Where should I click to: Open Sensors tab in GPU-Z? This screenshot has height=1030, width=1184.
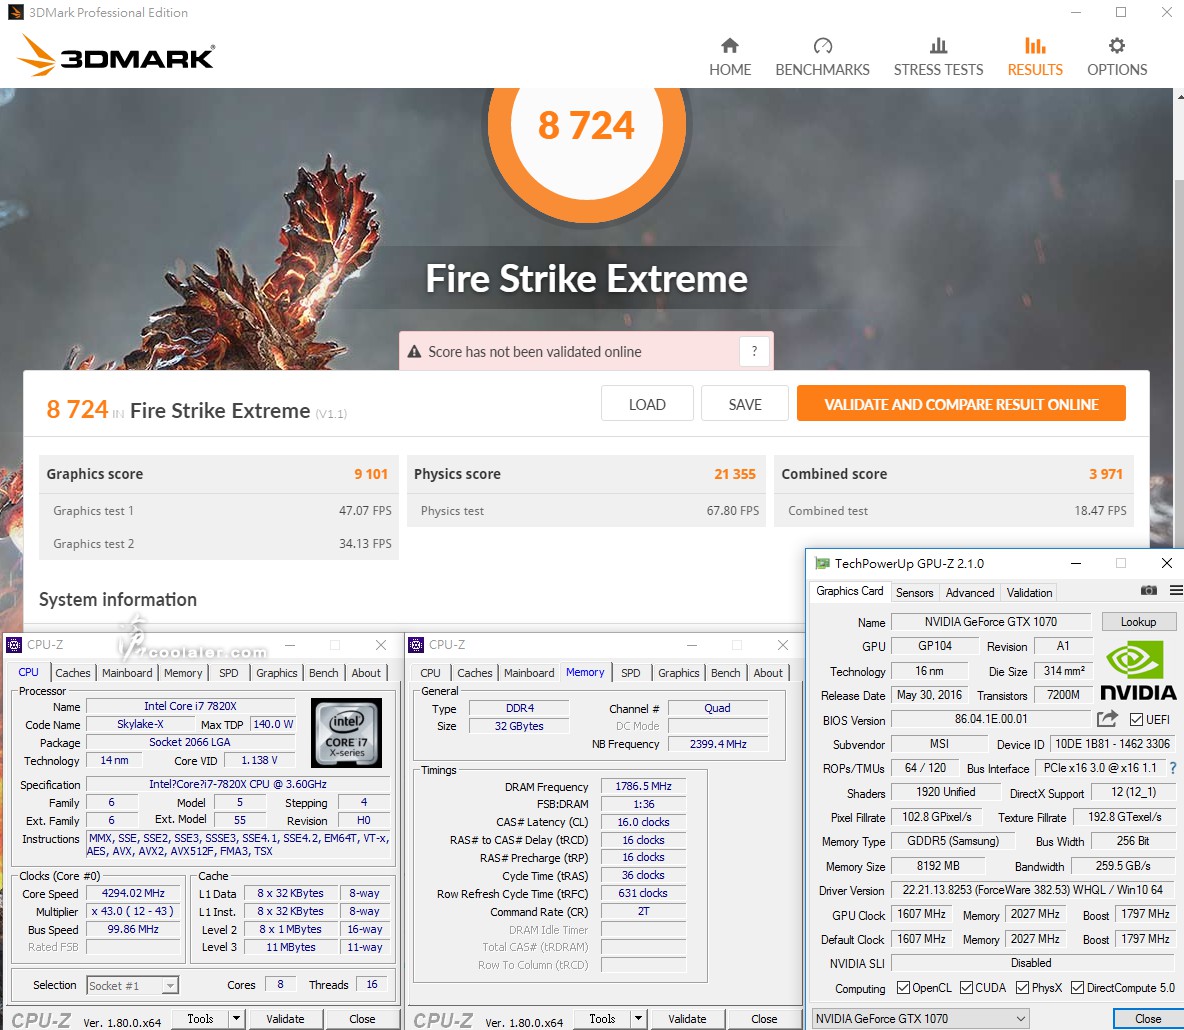pos(914,593)
